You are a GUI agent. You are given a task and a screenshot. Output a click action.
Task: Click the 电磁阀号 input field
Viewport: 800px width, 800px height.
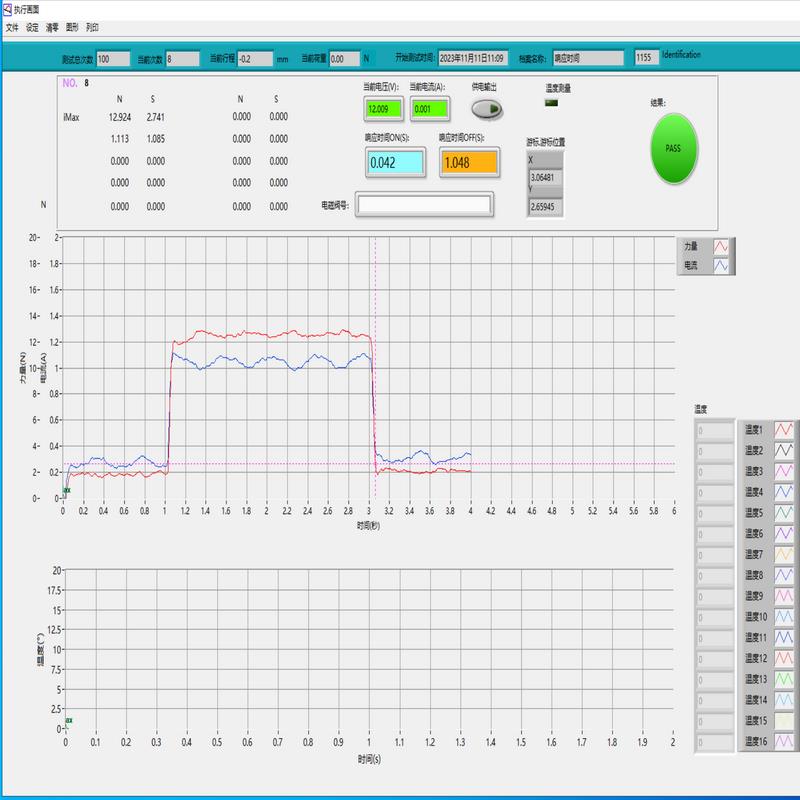(x=425, y=205)
